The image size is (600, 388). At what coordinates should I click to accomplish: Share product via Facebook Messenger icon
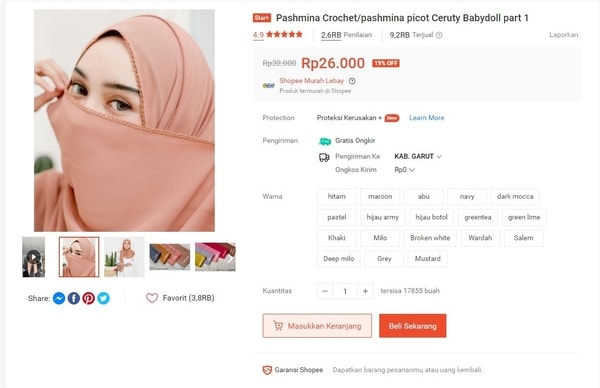pyautogui.click(x=59, y=298)
